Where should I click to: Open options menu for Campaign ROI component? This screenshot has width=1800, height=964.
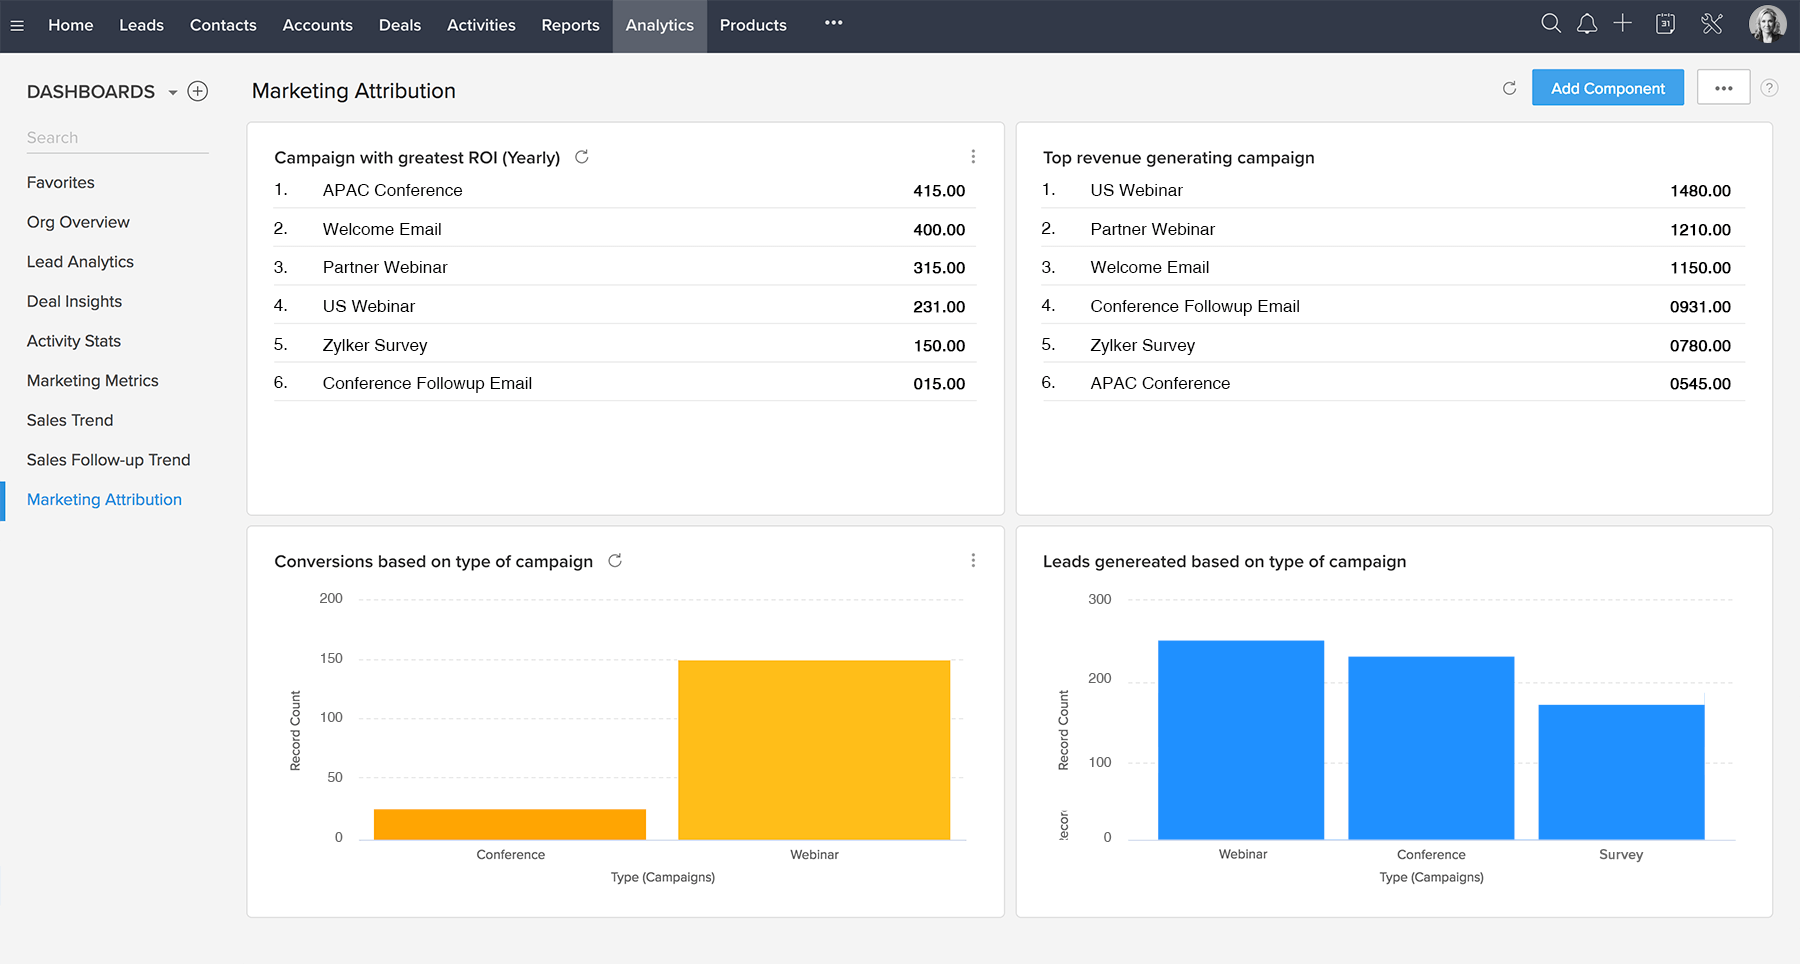(973, 157)
